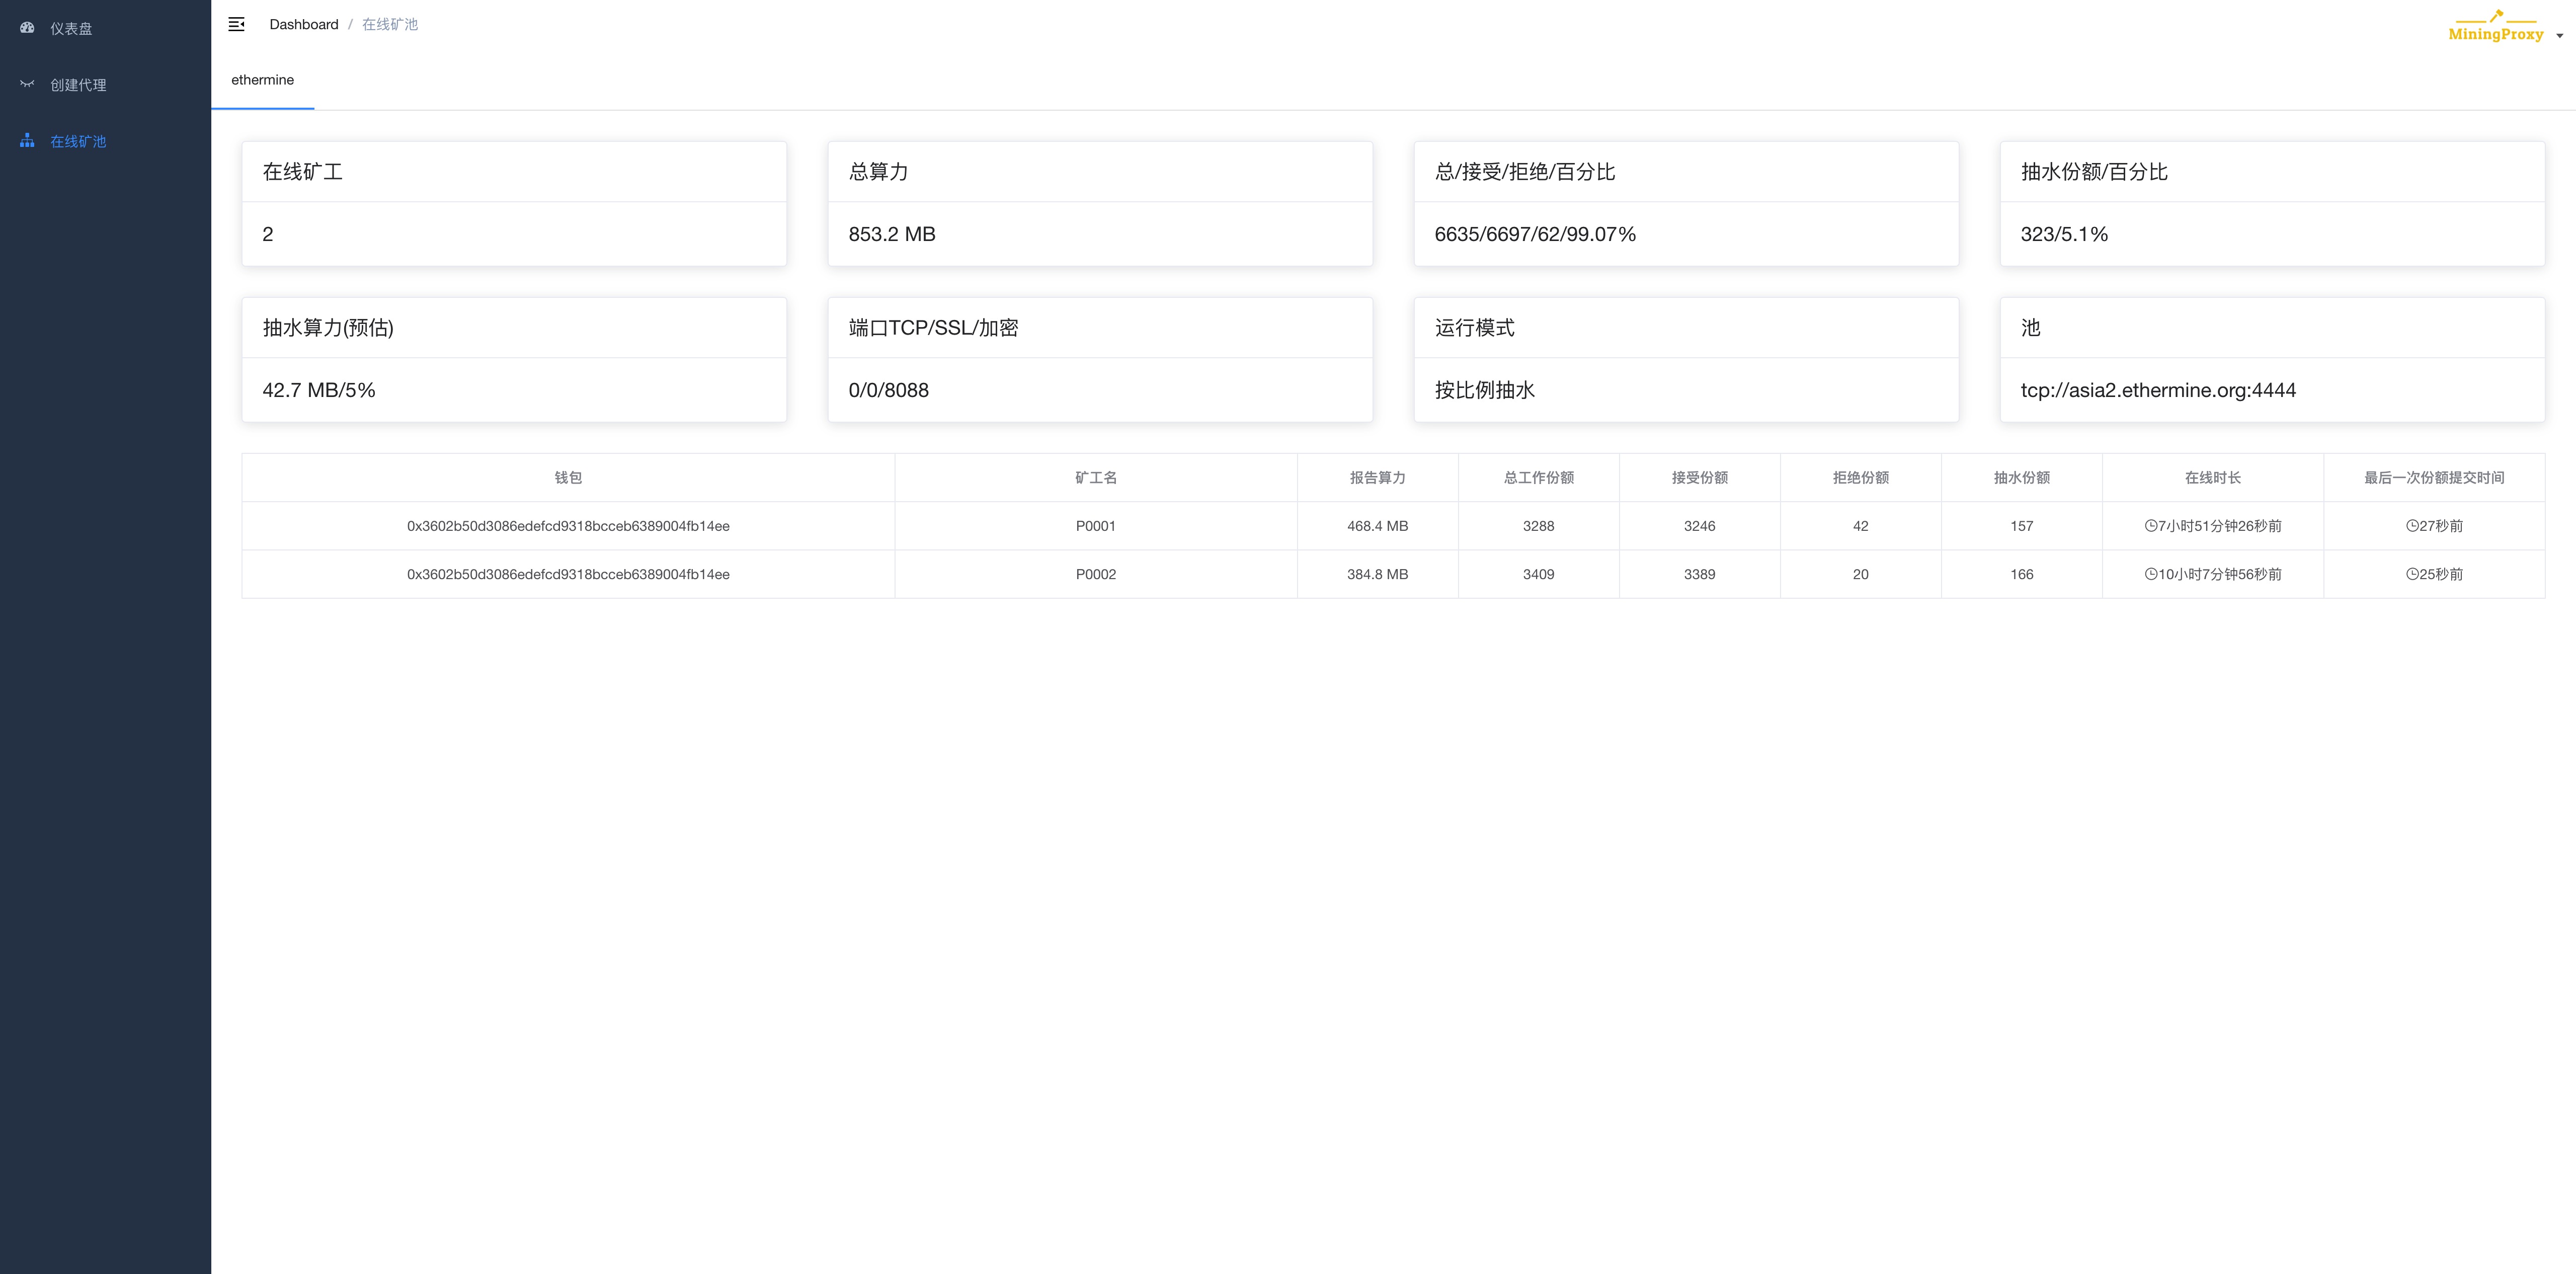Click Dashboard breadcrumb link
Screen dimensions: 2576x1274
tap(303, 24)
